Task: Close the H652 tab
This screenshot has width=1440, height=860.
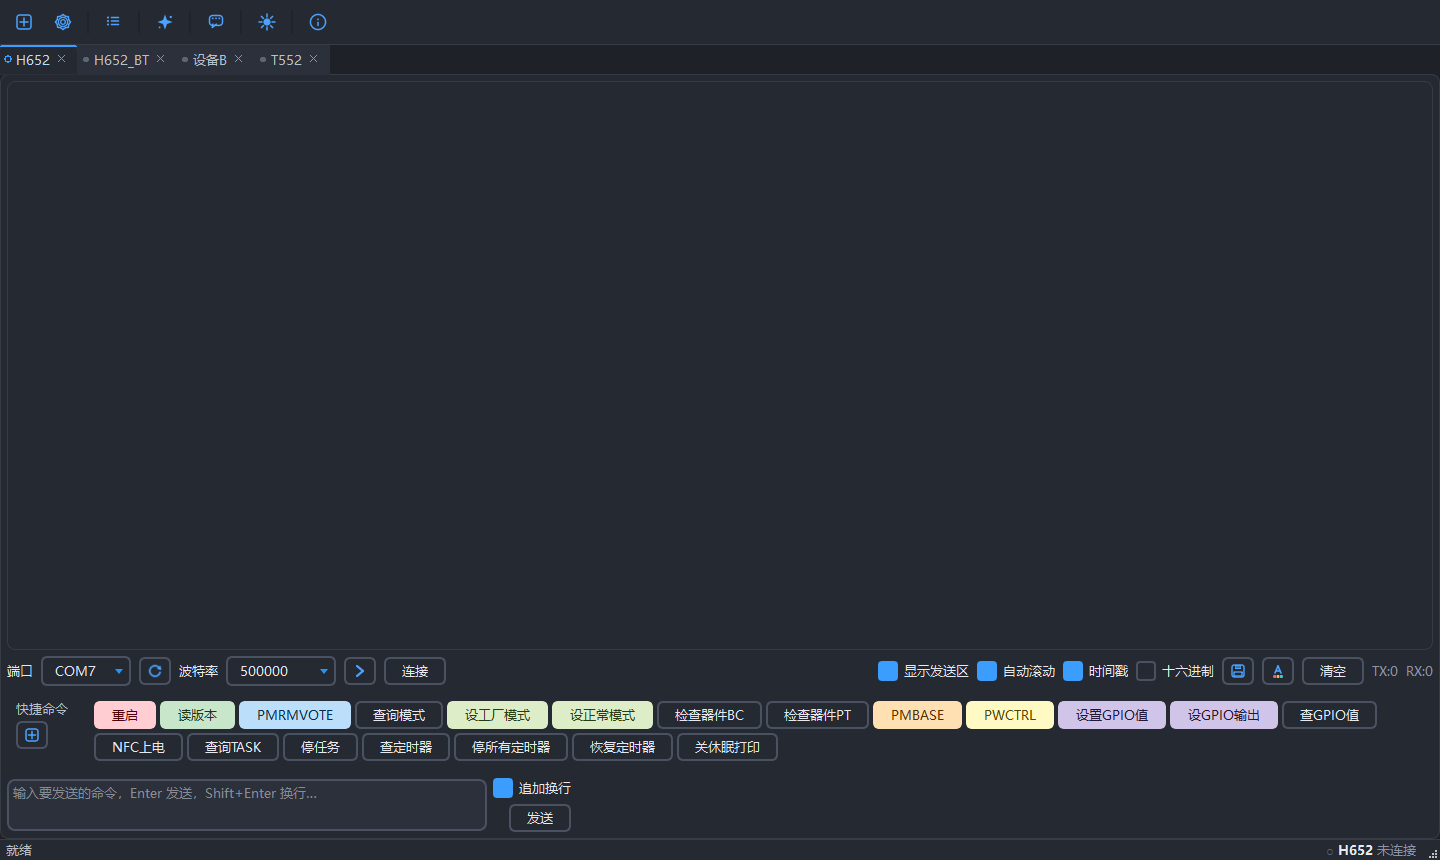Action: (x=61, y=59)
